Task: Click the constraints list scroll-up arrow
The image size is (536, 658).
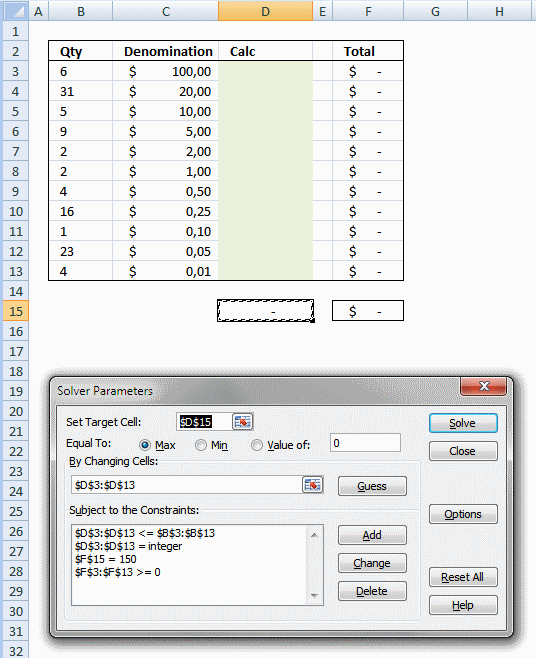Action: 314,535
